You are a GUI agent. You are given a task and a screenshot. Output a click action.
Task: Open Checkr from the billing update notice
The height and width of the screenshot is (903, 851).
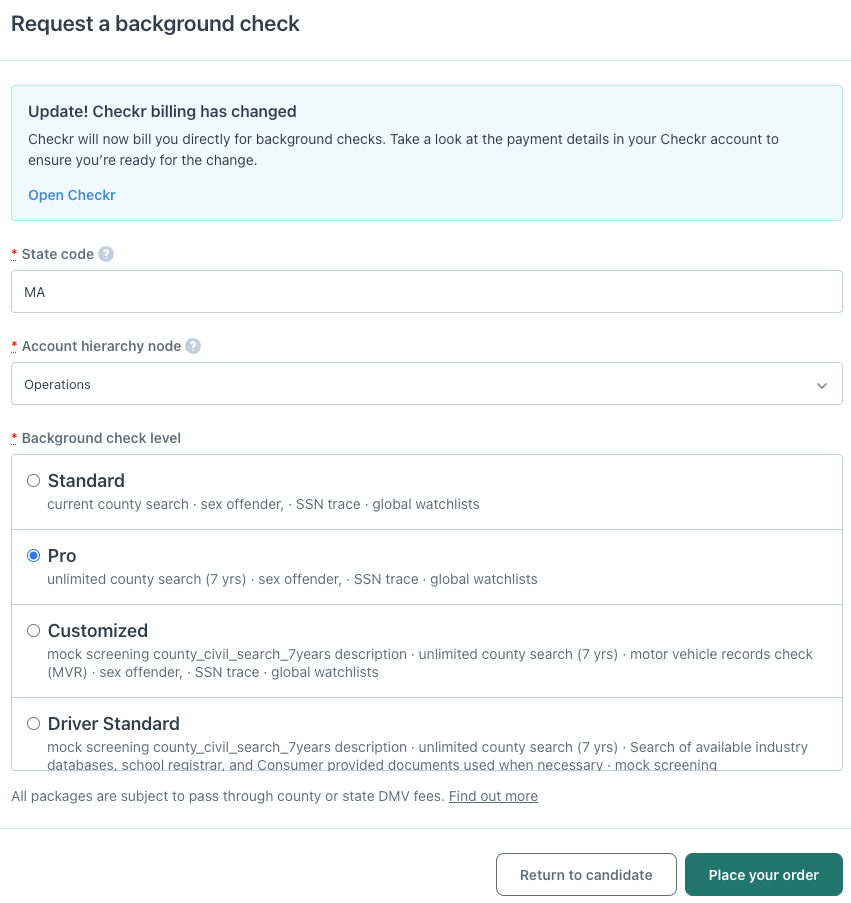(71, 195)
